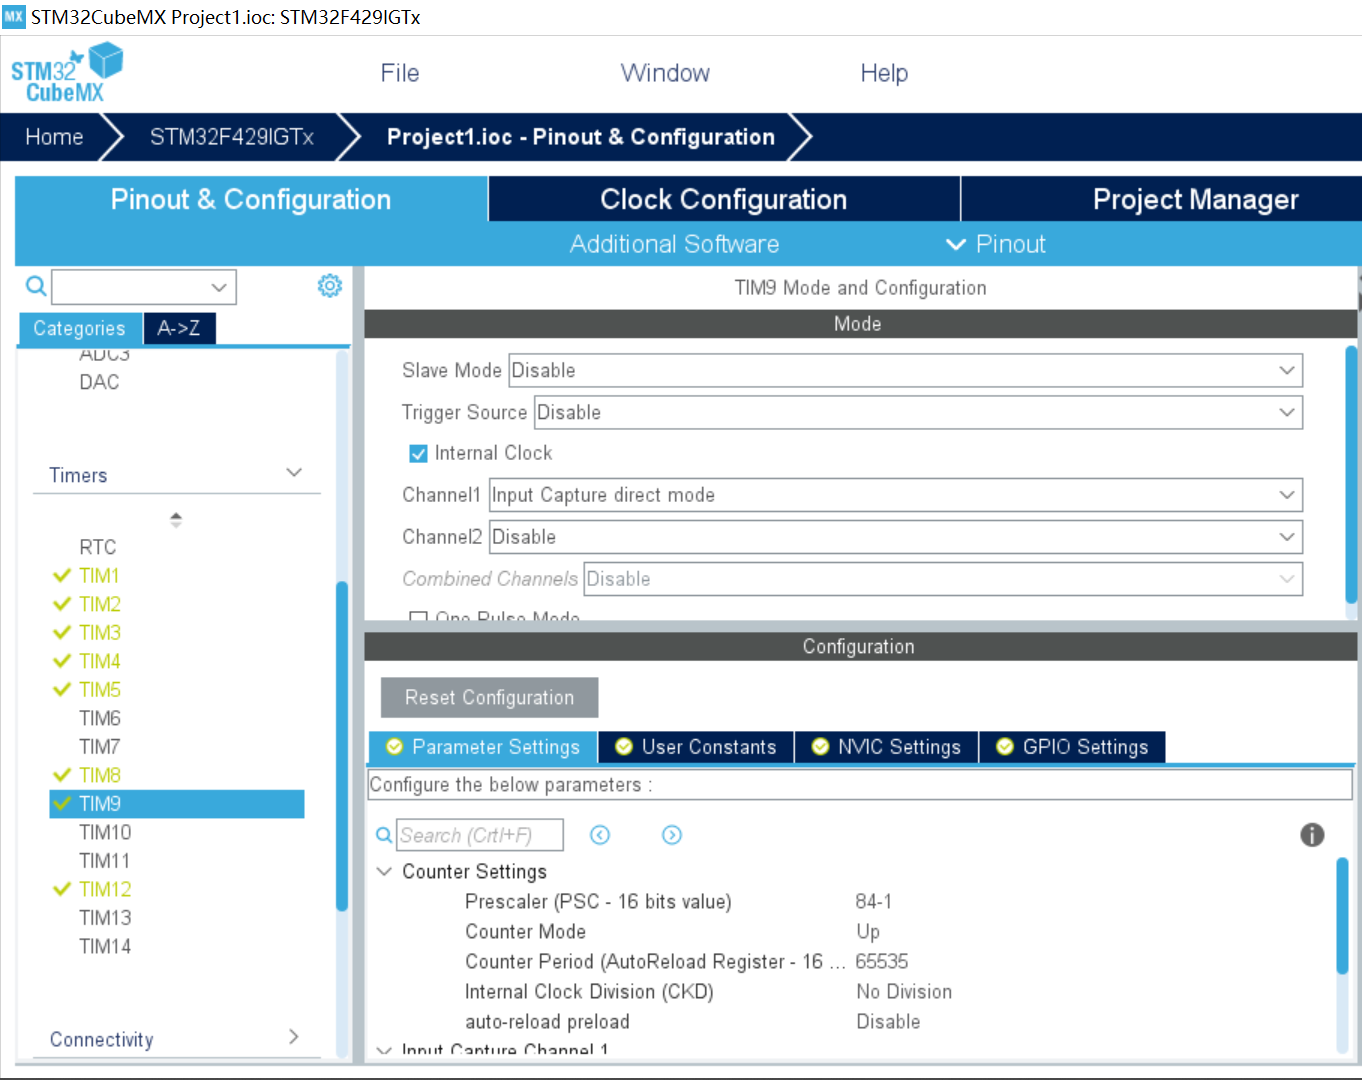The width and height of the screenshot is (1362, 1080).
Task: Select TIM9 in the Timers list
Action: [x=177, y=804]
